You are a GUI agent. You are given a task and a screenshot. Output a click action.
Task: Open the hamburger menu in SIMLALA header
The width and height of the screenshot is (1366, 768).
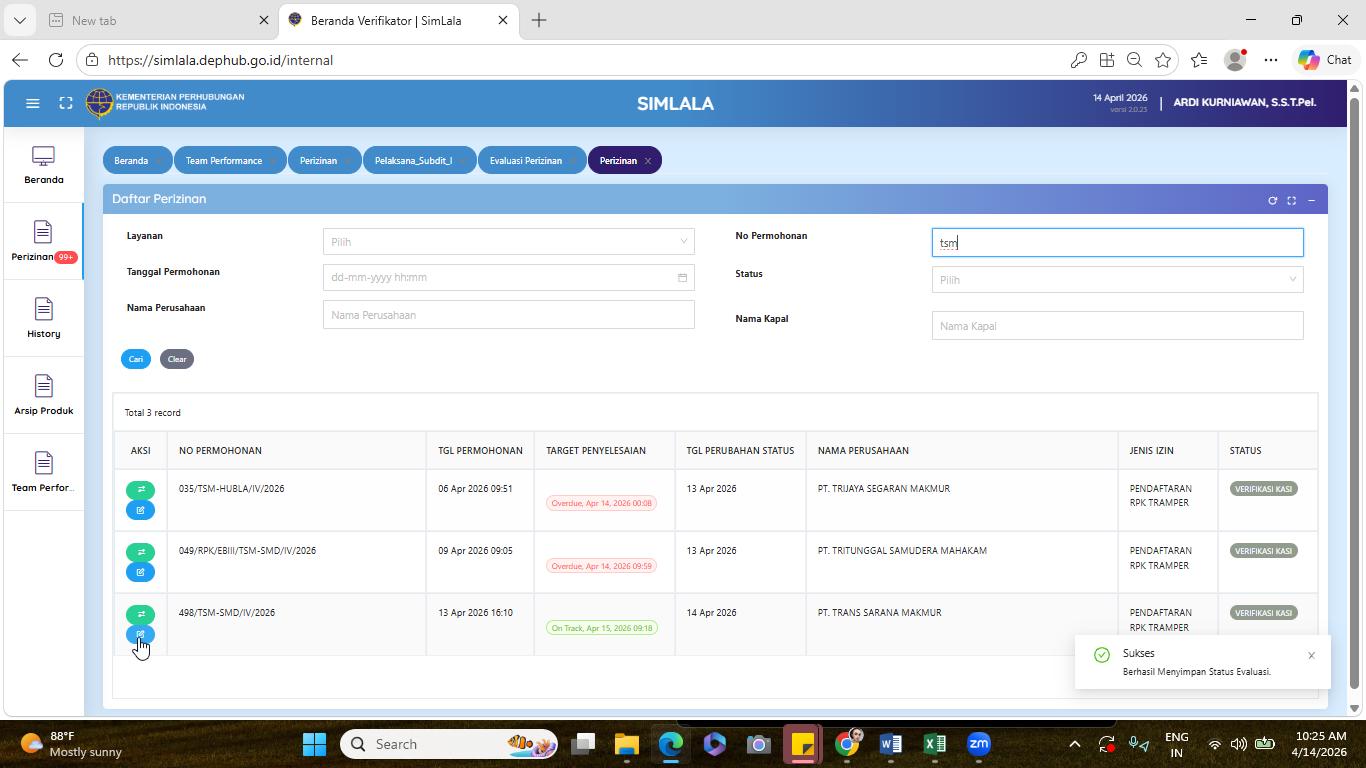click(32, 103)
